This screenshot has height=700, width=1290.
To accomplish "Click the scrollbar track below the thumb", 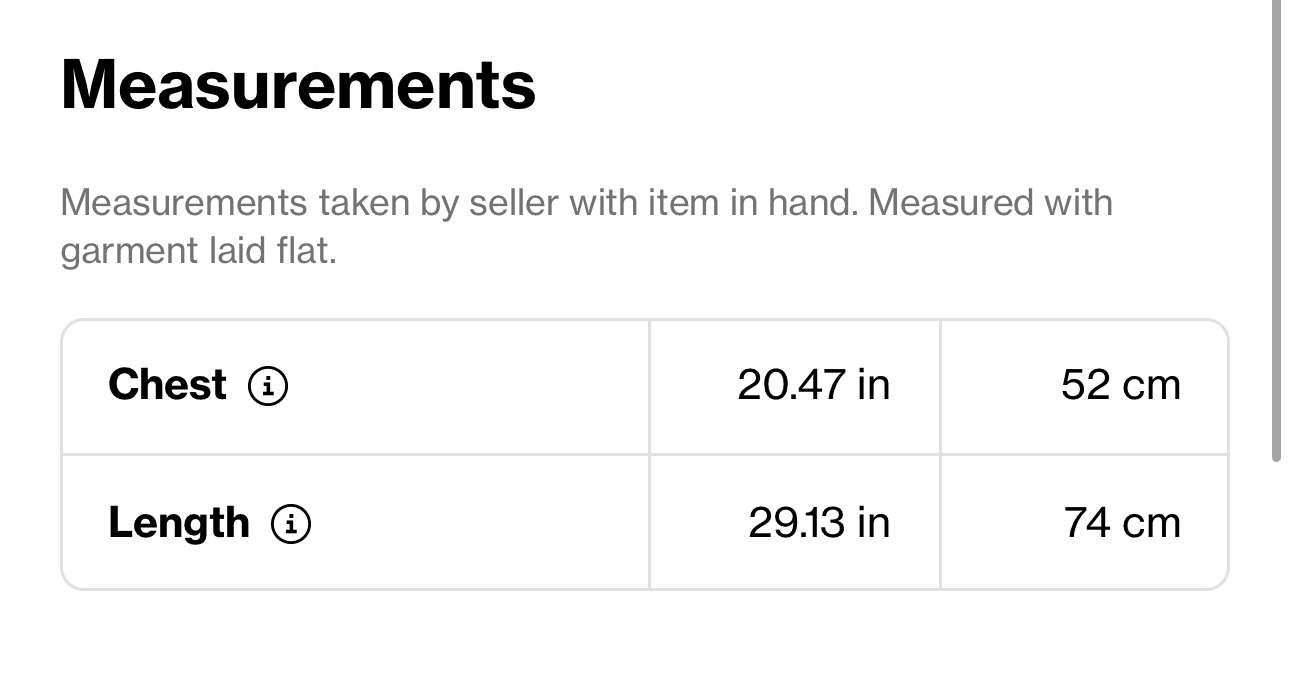I will point(1276,580).
